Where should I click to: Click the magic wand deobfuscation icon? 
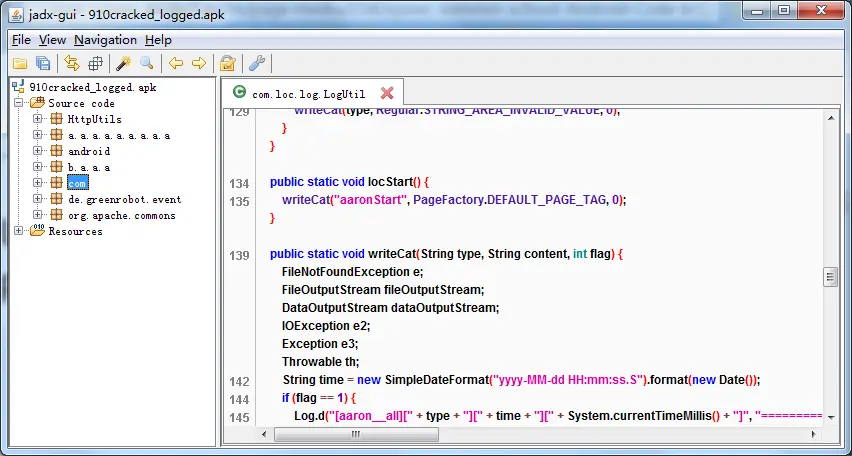123,64
